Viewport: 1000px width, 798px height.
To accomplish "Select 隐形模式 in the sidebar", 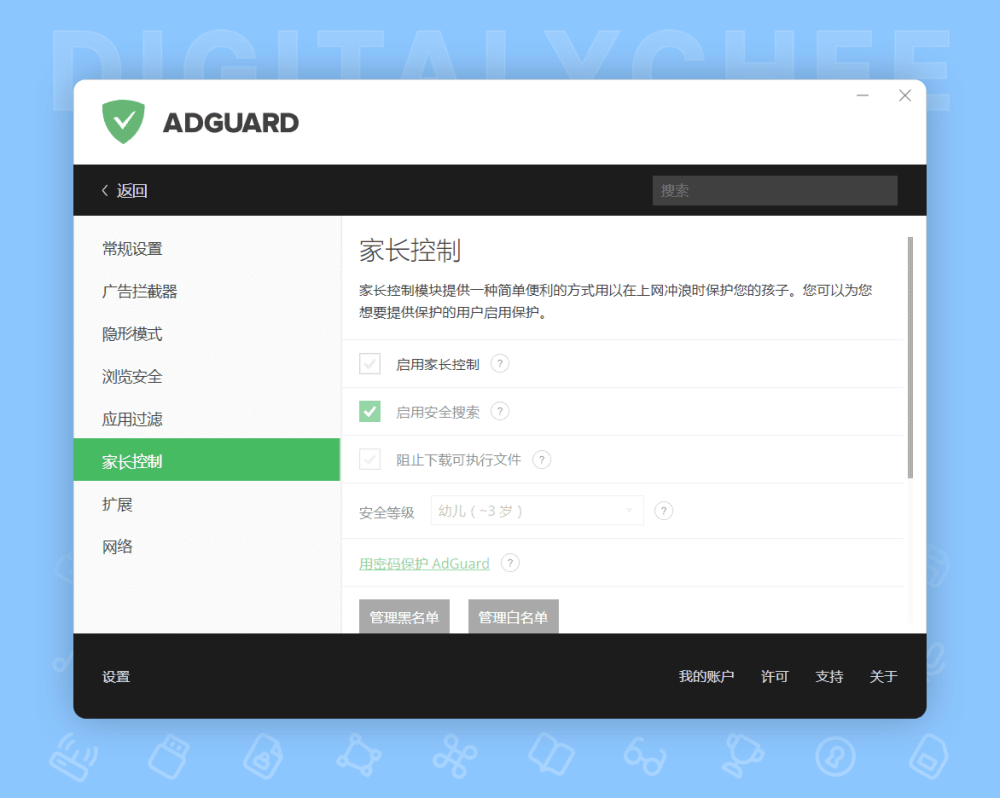I will point(207,334).
